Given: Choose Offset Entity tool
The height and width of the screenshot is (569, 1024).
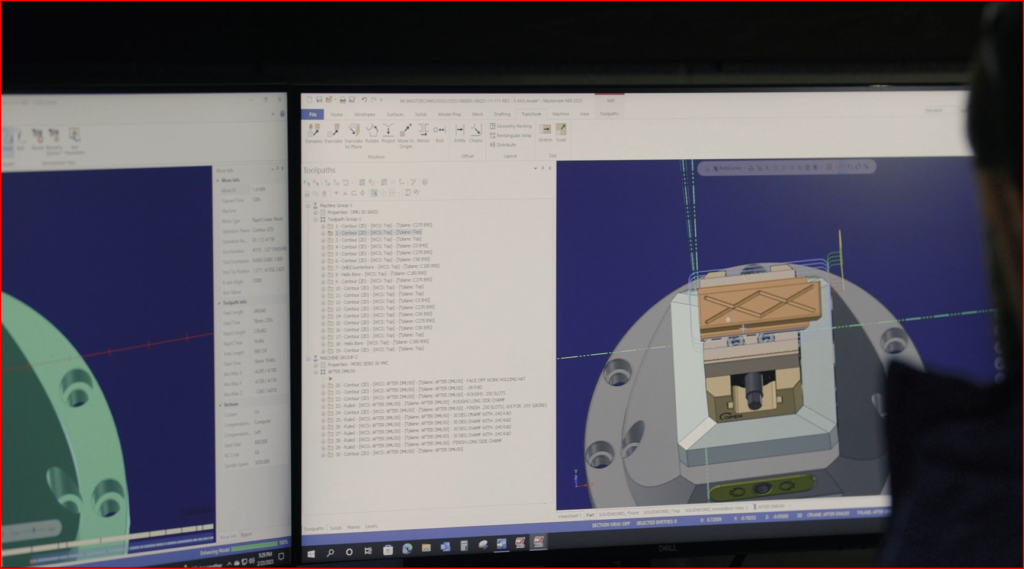Looking at the screenshot, I should (460, 133).
